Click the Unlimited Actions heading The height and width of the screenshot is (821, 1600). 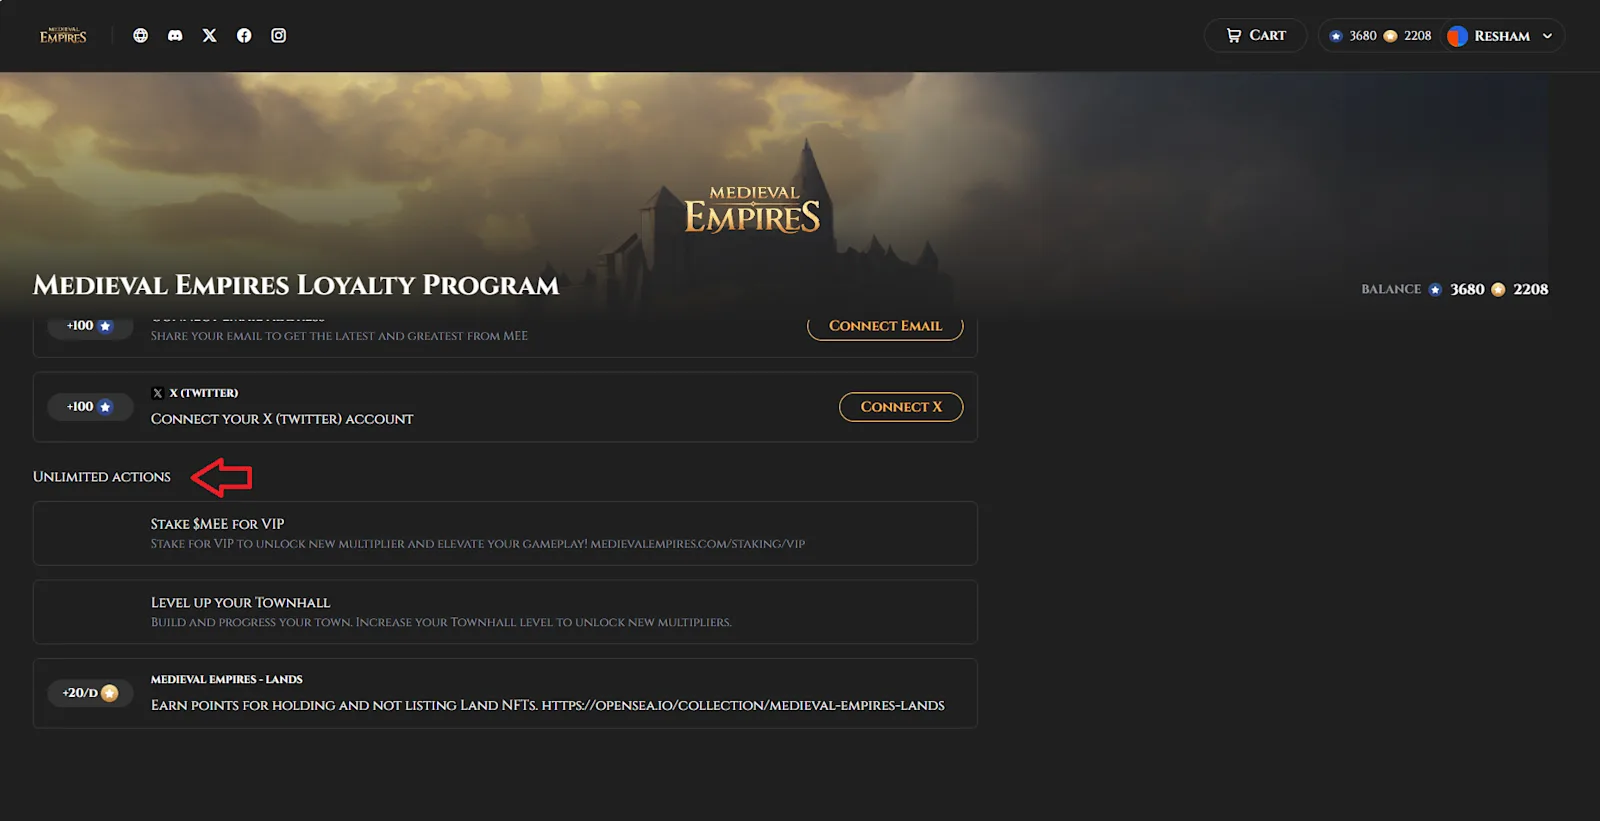pos(102,477)
